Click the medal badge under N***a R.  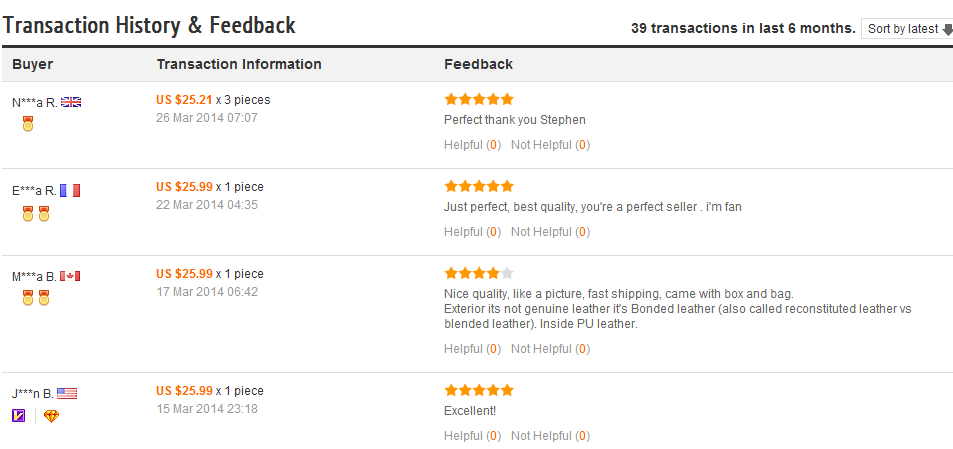pos(27,125)
